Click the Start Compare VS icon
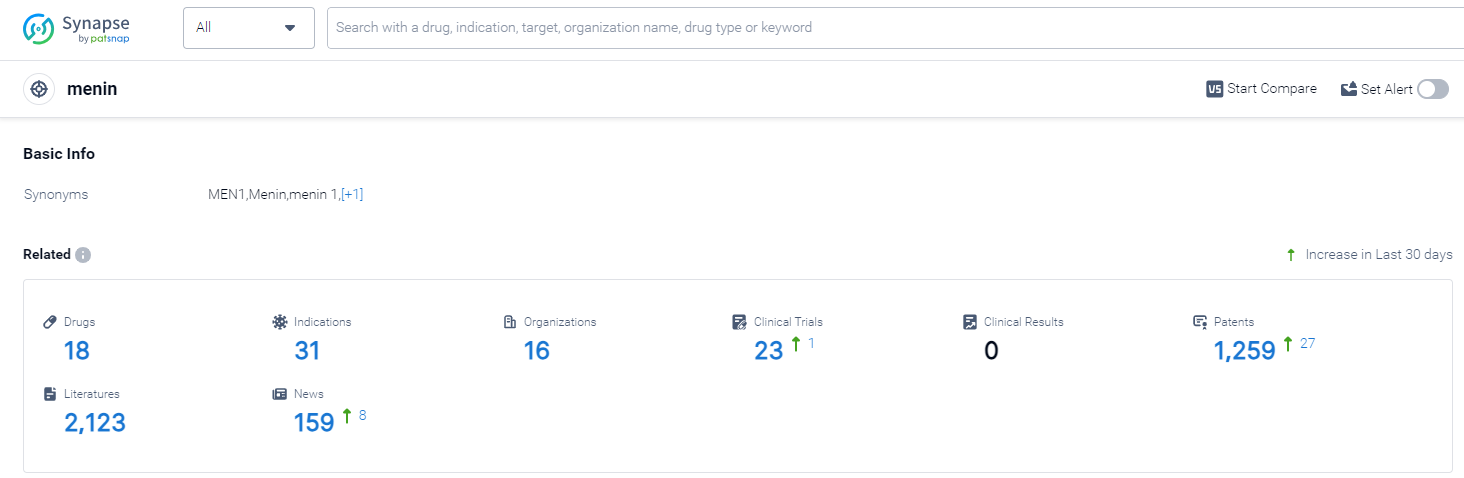The height and width of the screenshot is (478, 1464). coord(1215,89)
